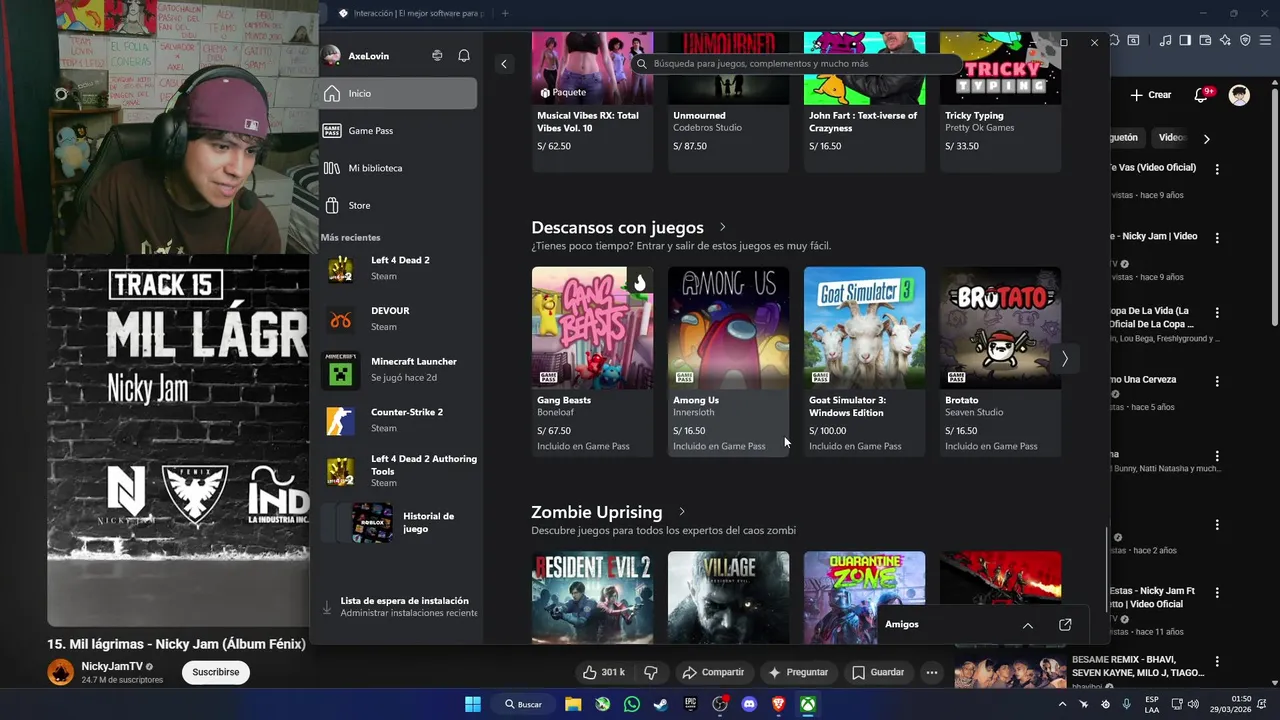Screen dimensions: 1280x720
Task: Click Unmourned game title
Action: pos(699,115)
